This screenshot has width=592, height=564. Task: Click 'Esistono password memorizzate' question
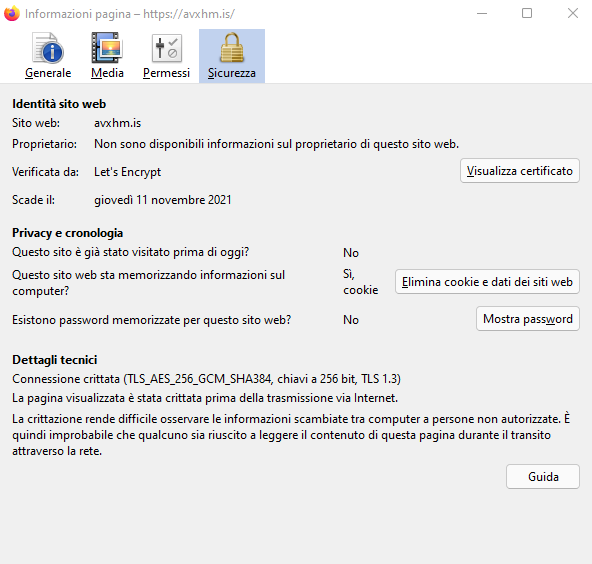point(152,320)
